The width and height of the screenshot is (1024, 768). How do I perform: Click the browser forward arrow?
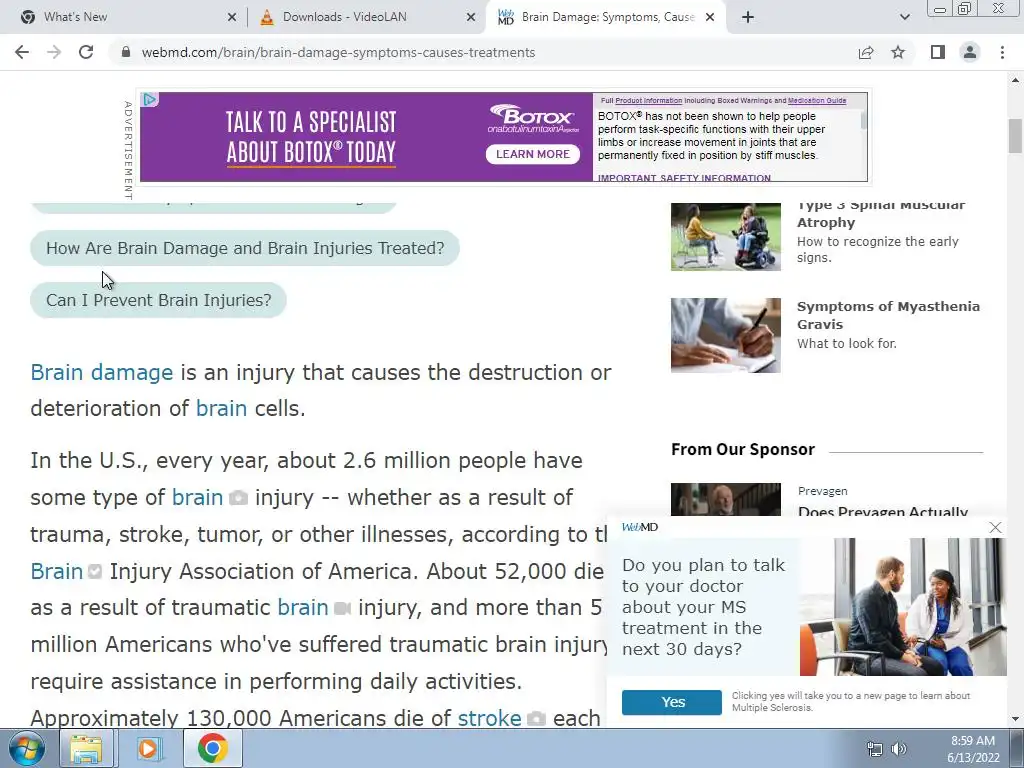[x=54, y=52]
